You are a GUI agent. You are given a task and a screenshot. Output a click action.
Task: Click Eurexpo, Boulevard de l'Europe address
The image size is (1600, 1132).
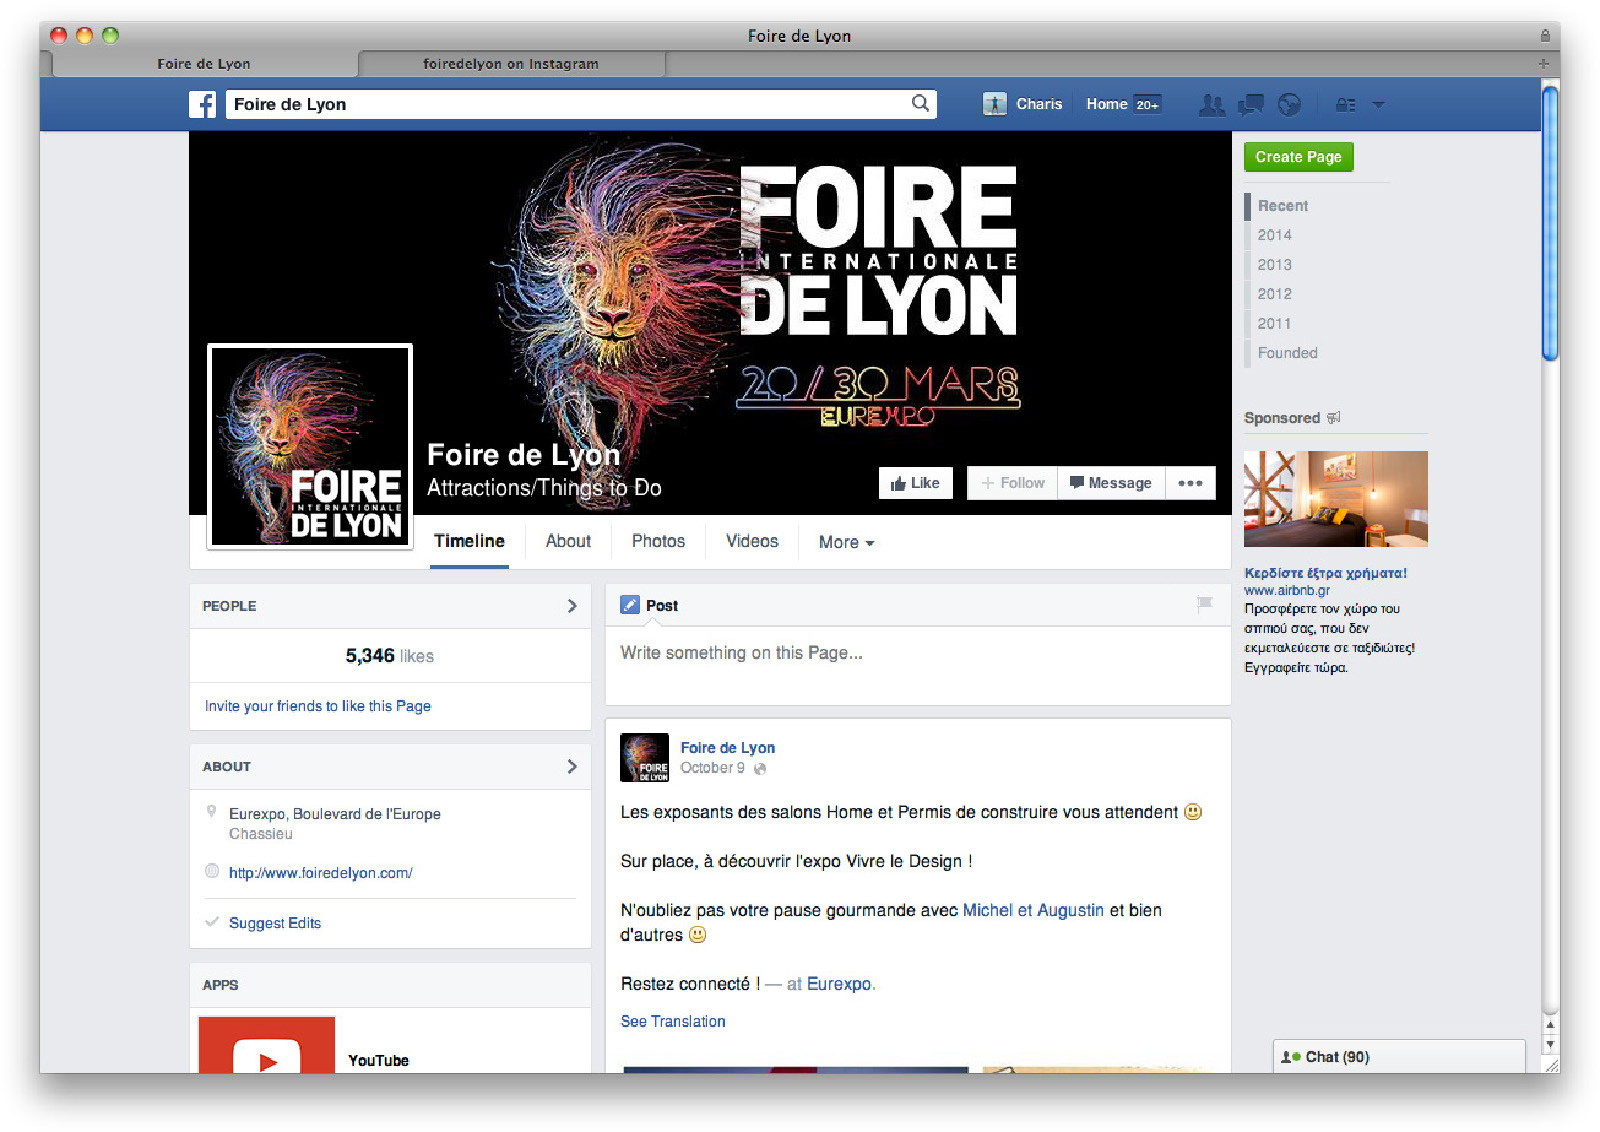click(335, 814)
